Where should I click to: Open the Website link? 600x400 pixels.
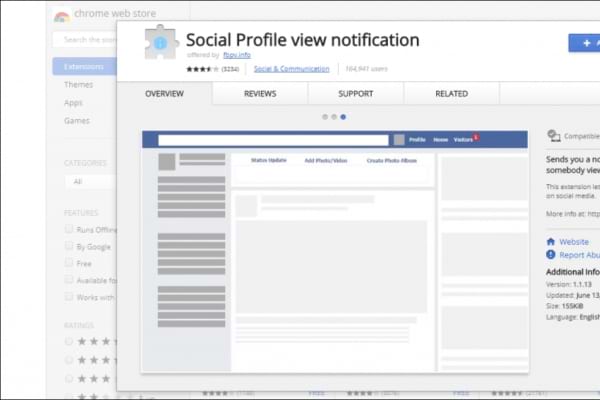point(574,242)
